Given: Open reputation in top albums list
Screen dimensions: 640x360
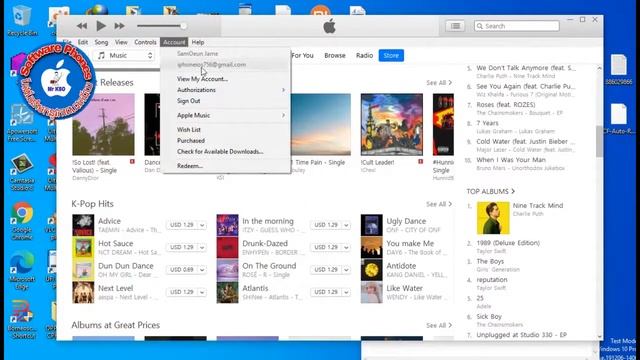Looking at the screenshot, I should click(x=492, y=280).
